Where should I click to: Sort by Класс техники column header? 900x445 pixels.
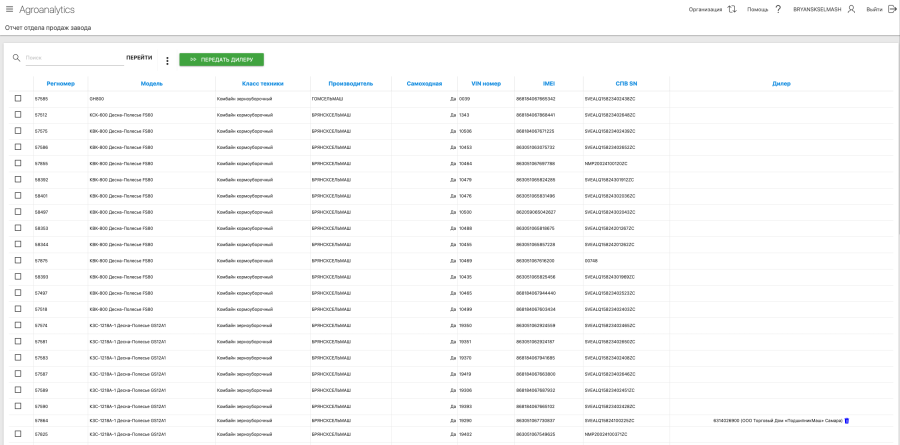pyautogui.click(x=262, y=84)
